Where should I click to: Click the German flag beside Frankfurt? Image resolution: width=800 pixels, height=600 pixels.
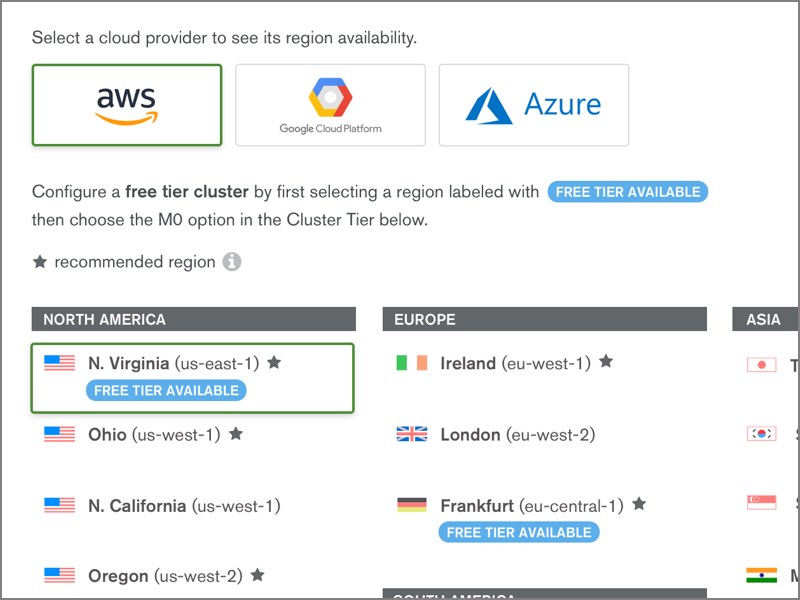[411, 506]
